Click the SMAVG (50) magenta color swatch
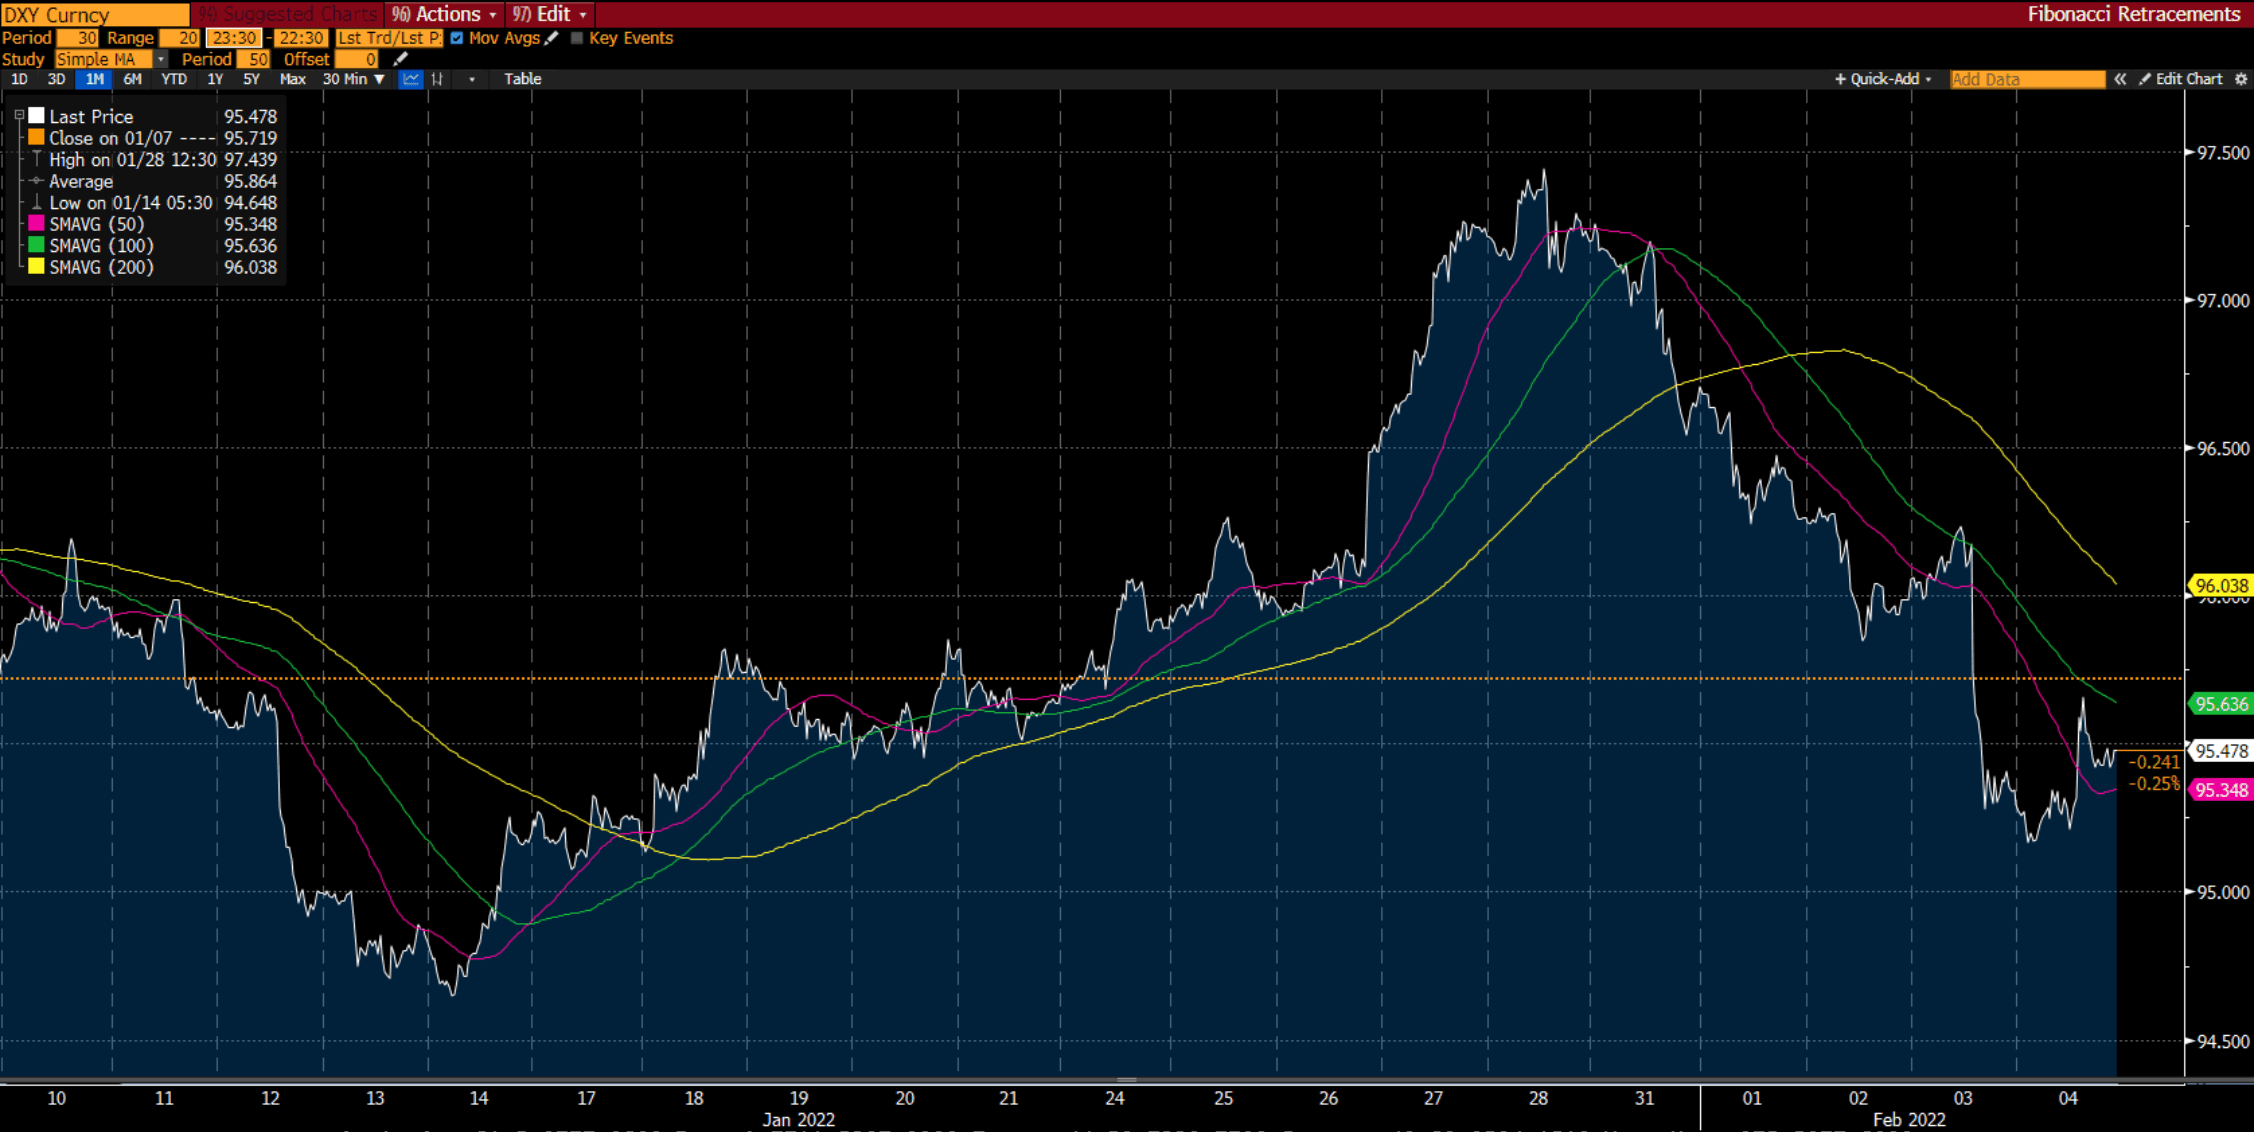The height and width of the screenshot is (1132, 2254). pyautogui.click(x=36, y=224)
